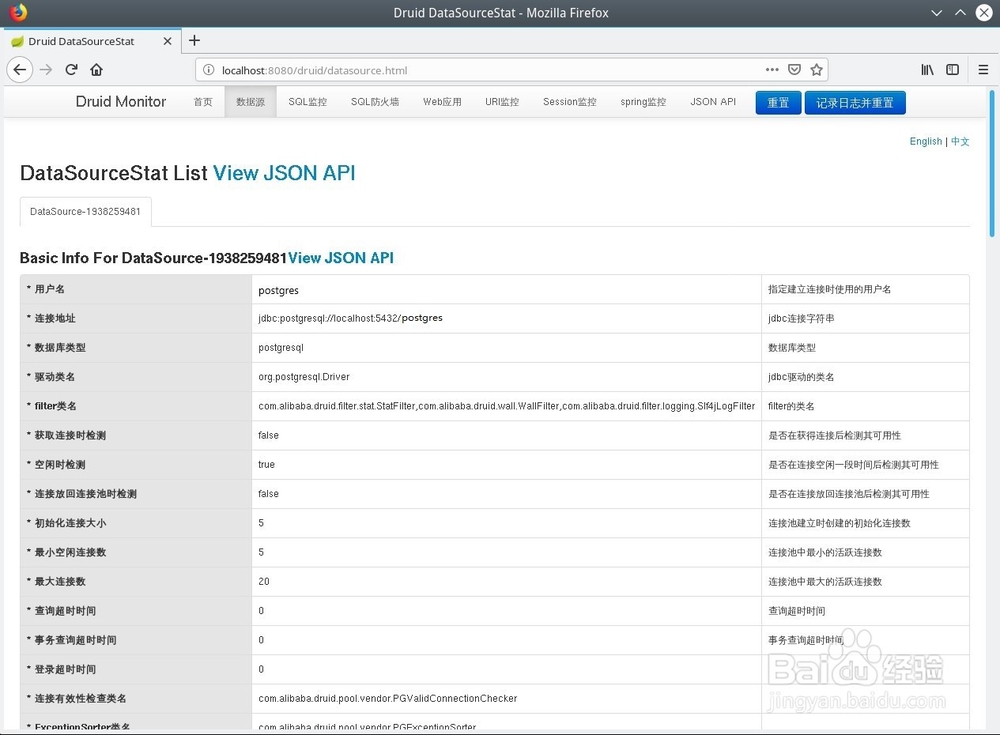The width and height of the screenshot is (1000, 735).
Task: Open the spring监控 nav item
Action: click(643, 102)
